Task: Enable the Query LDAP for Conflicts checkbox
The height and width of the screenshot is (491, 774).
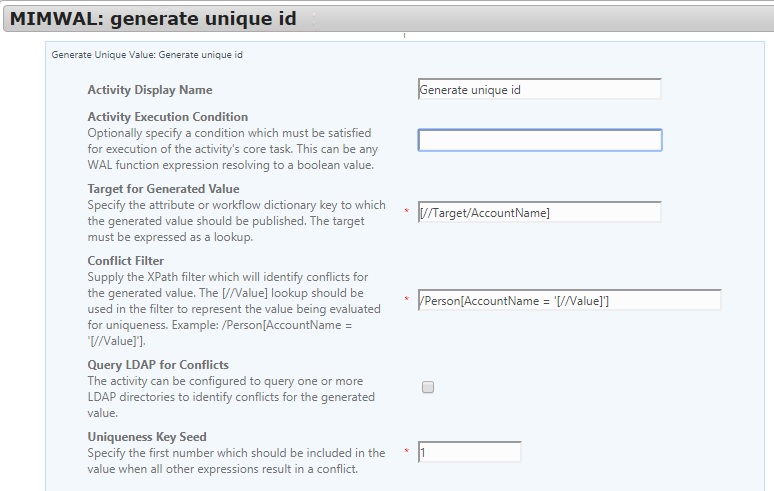Action: (x=428, y=387)
